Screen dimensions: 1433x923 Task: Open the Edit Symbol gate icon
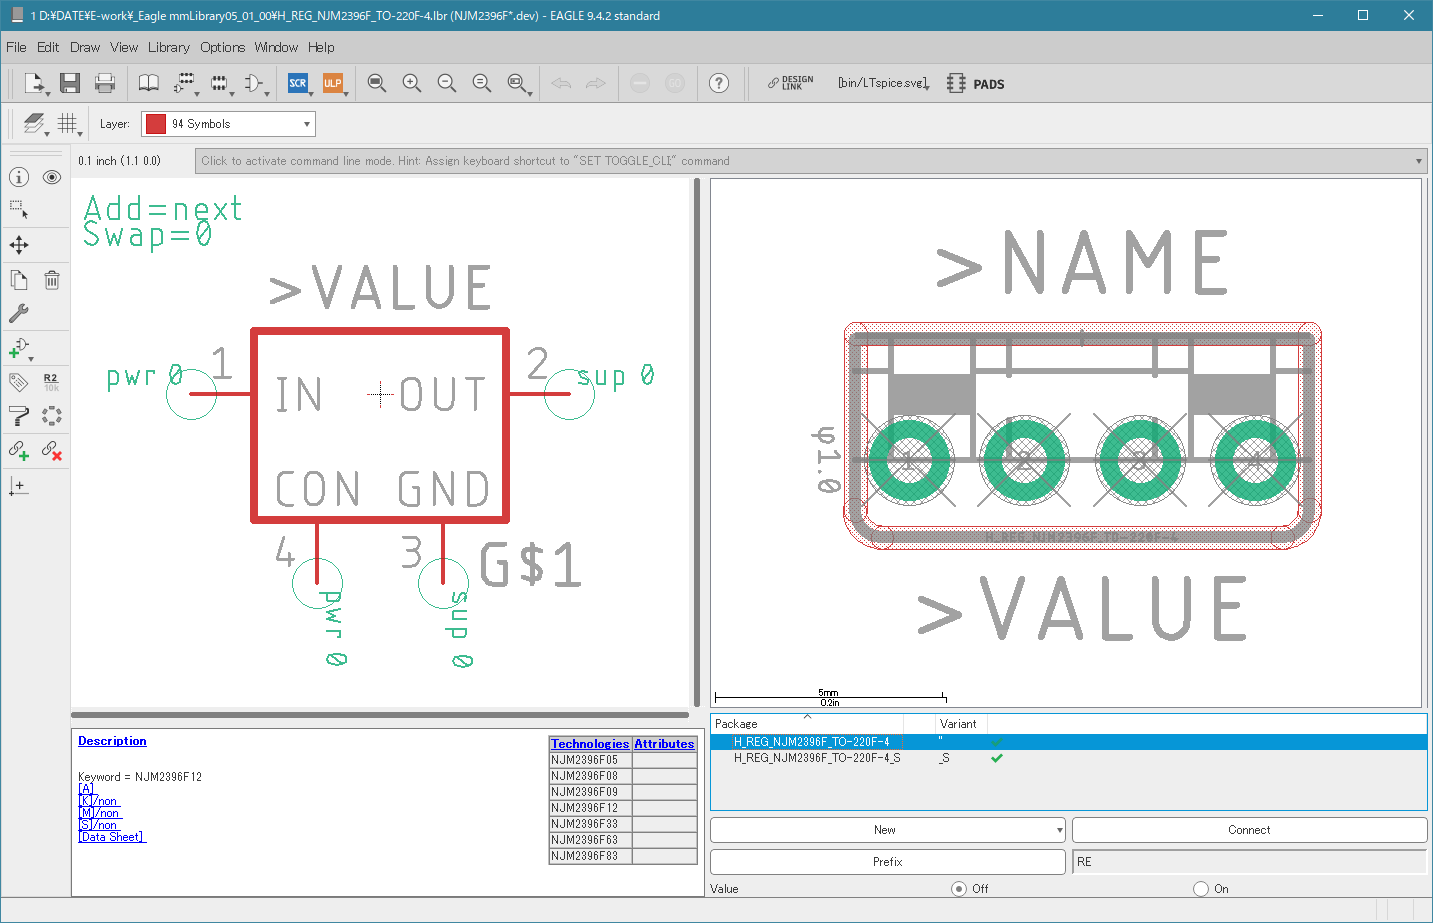[x=255, y=83]
